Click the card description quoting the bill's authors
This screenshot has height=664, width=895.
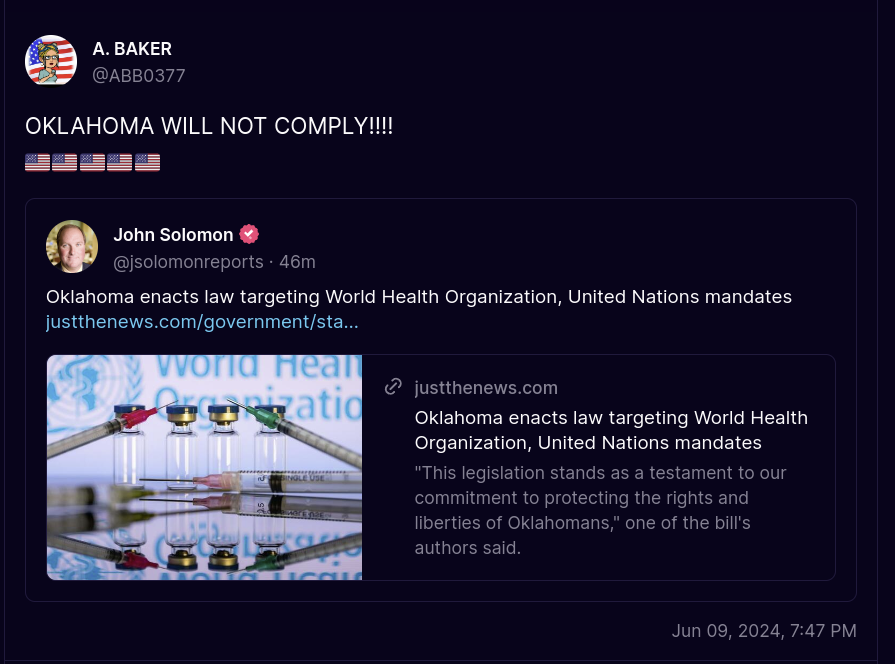(x=600, y=510)
